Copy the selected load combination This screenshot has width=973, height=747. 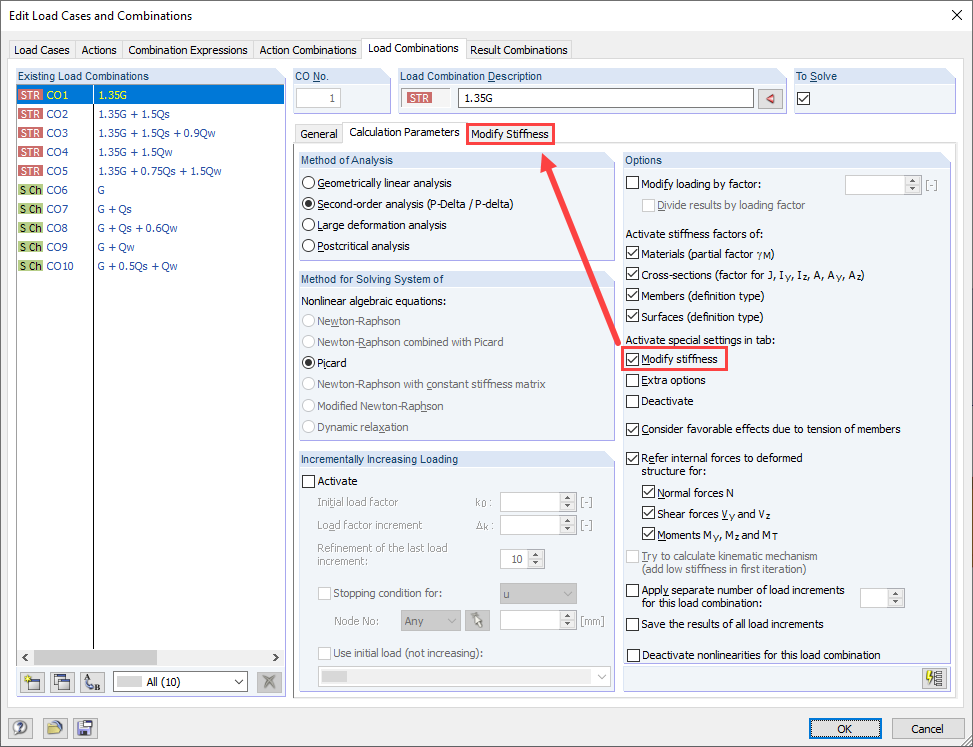point(62,681)
